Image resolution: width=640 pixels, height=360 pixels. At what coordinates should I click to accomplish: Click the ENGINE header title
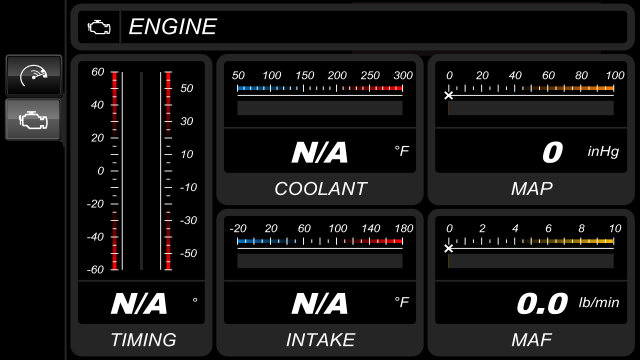[173, 27]
